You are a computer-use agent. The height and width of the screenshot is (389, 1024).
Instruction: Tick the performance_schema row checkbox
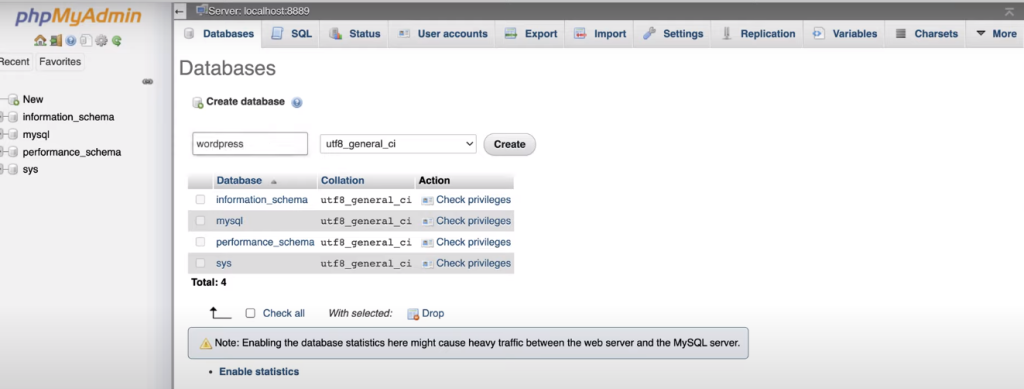tap(200, 242)
